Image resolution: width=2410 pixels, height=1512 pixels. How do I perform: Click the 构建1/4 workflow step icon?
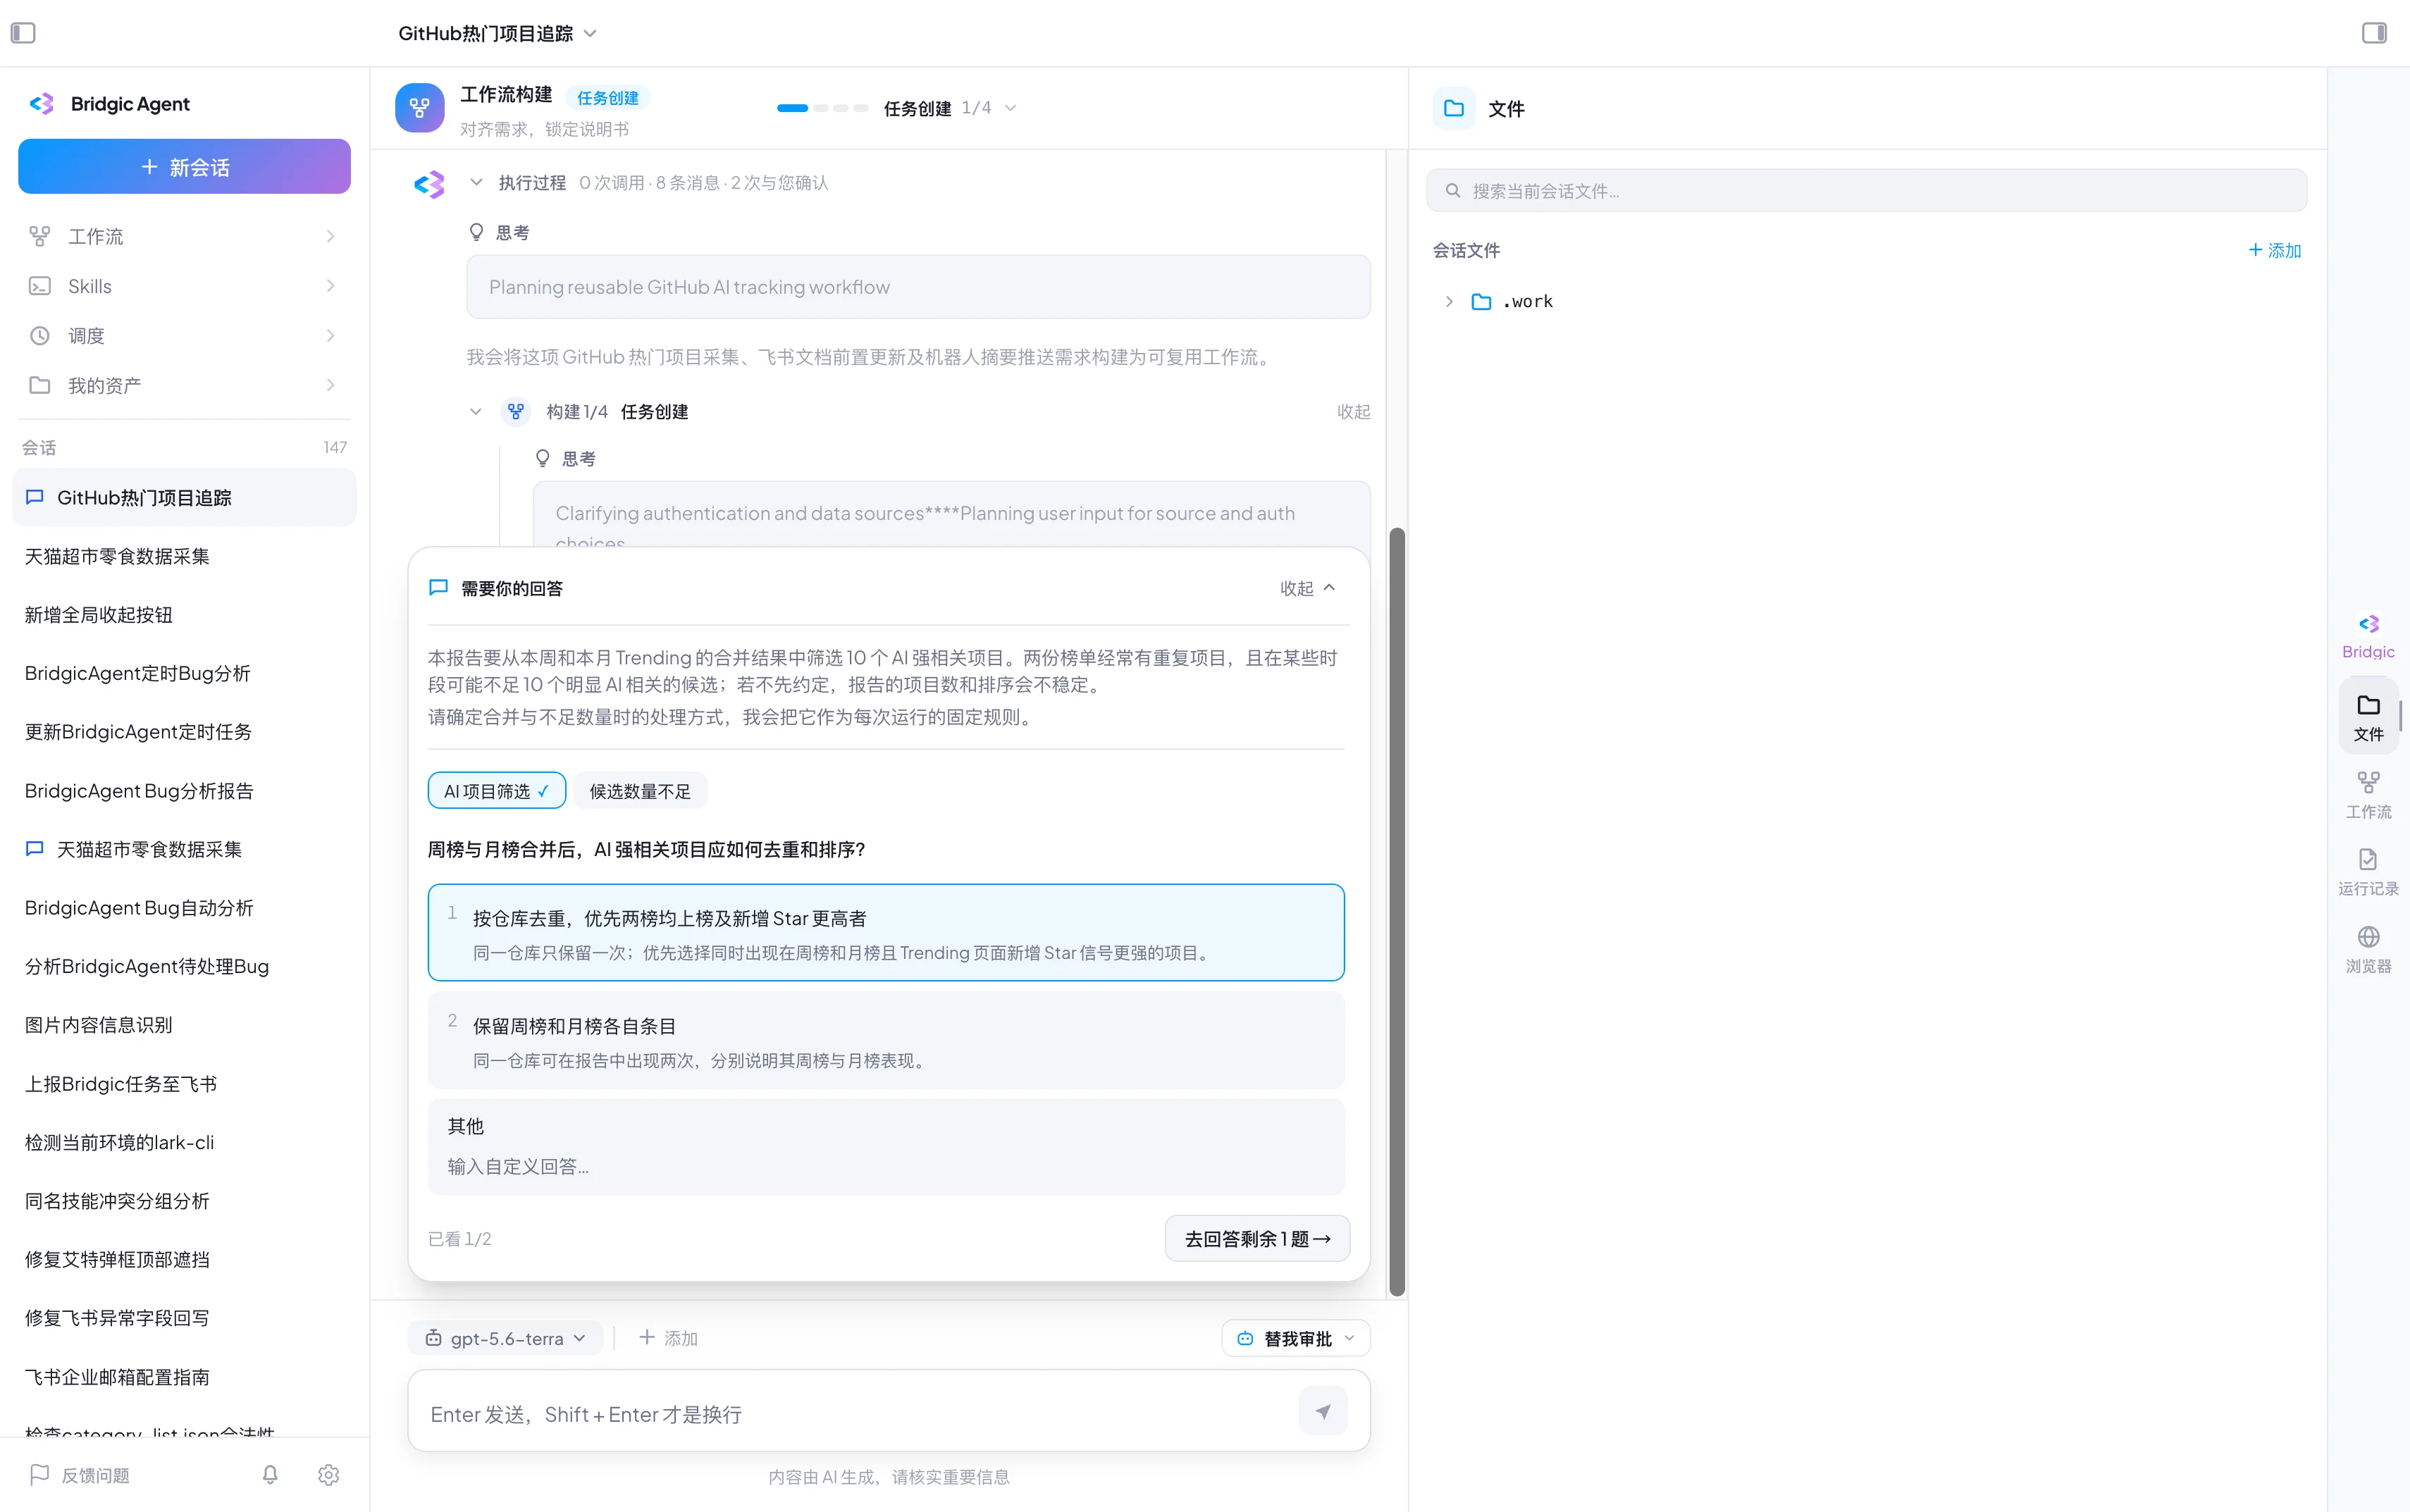point(515,411)
